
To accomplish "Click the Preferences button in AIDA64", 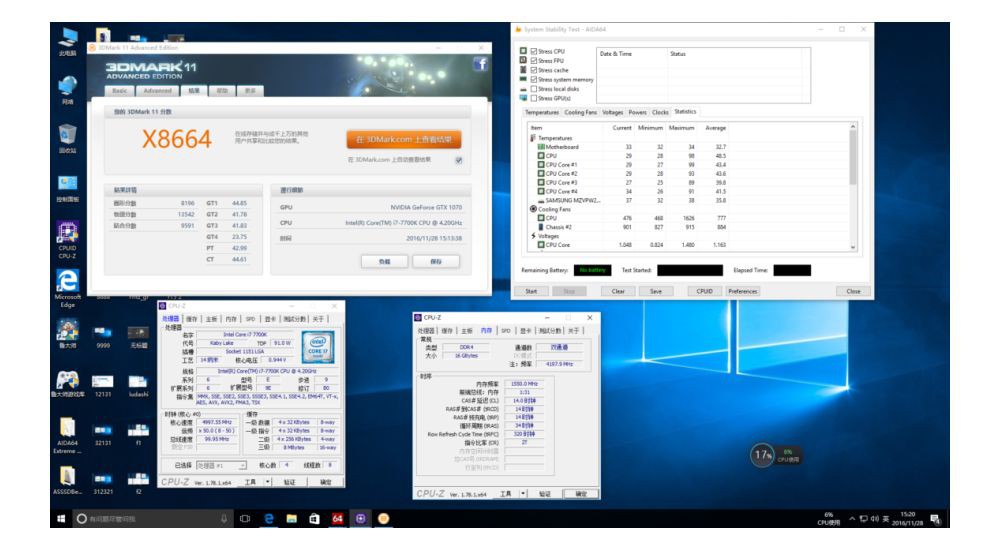I will [x=742, y=291].
